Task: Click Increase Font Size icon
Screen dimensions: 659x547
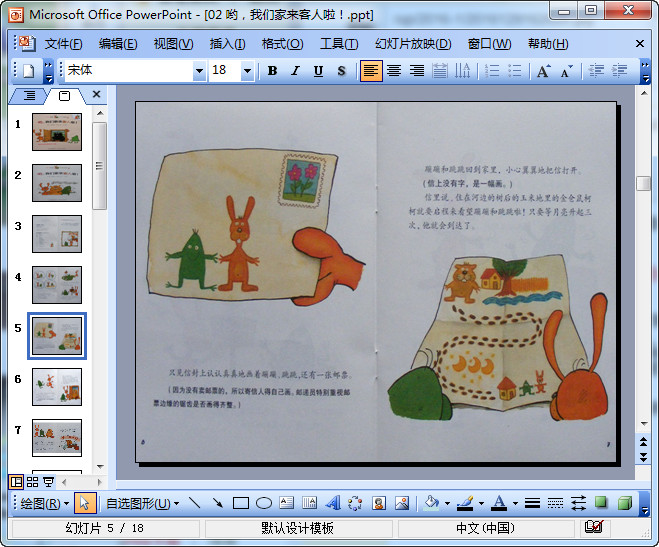Action: tap(543, 71)
